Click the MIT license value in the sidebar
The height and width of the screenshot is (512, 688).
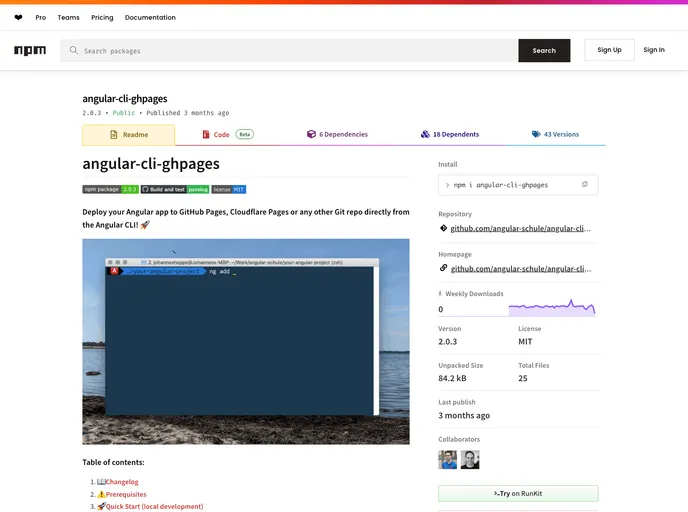click(525, 341)
